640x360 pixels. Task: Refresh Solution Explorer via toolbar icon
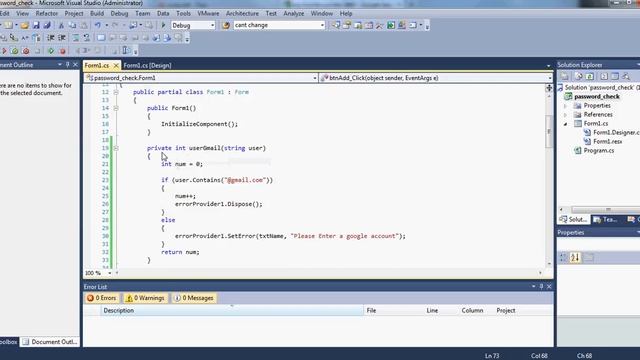590,76
